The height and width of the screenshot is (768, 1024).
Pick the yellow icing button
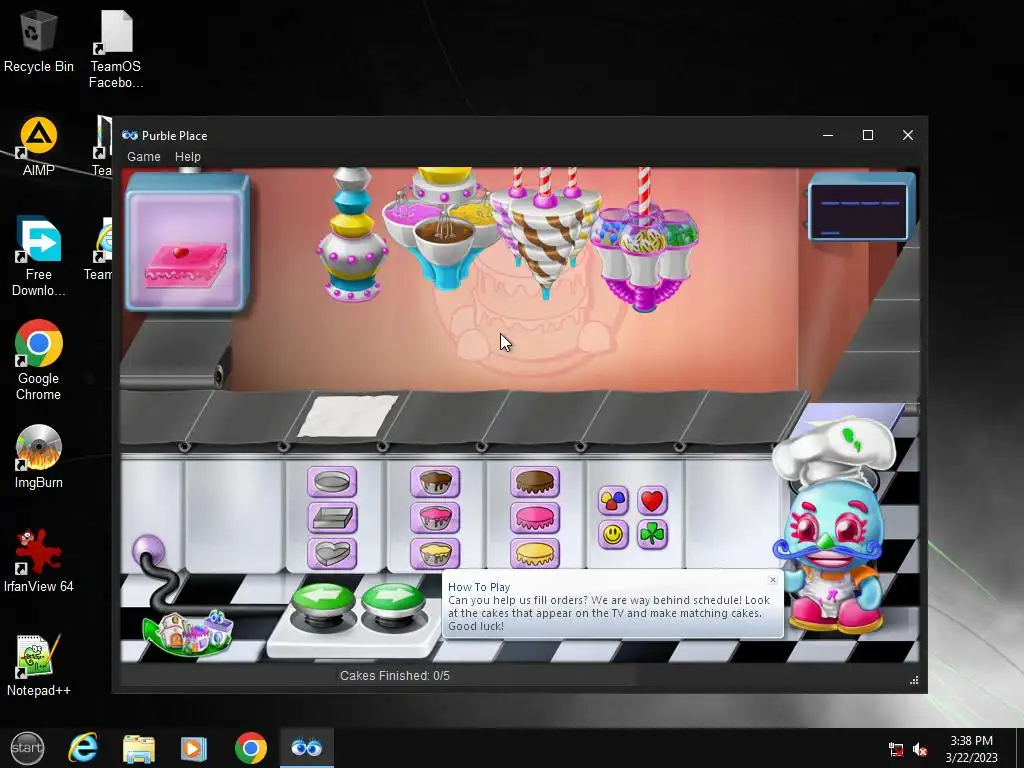click(x=535, y=553)
